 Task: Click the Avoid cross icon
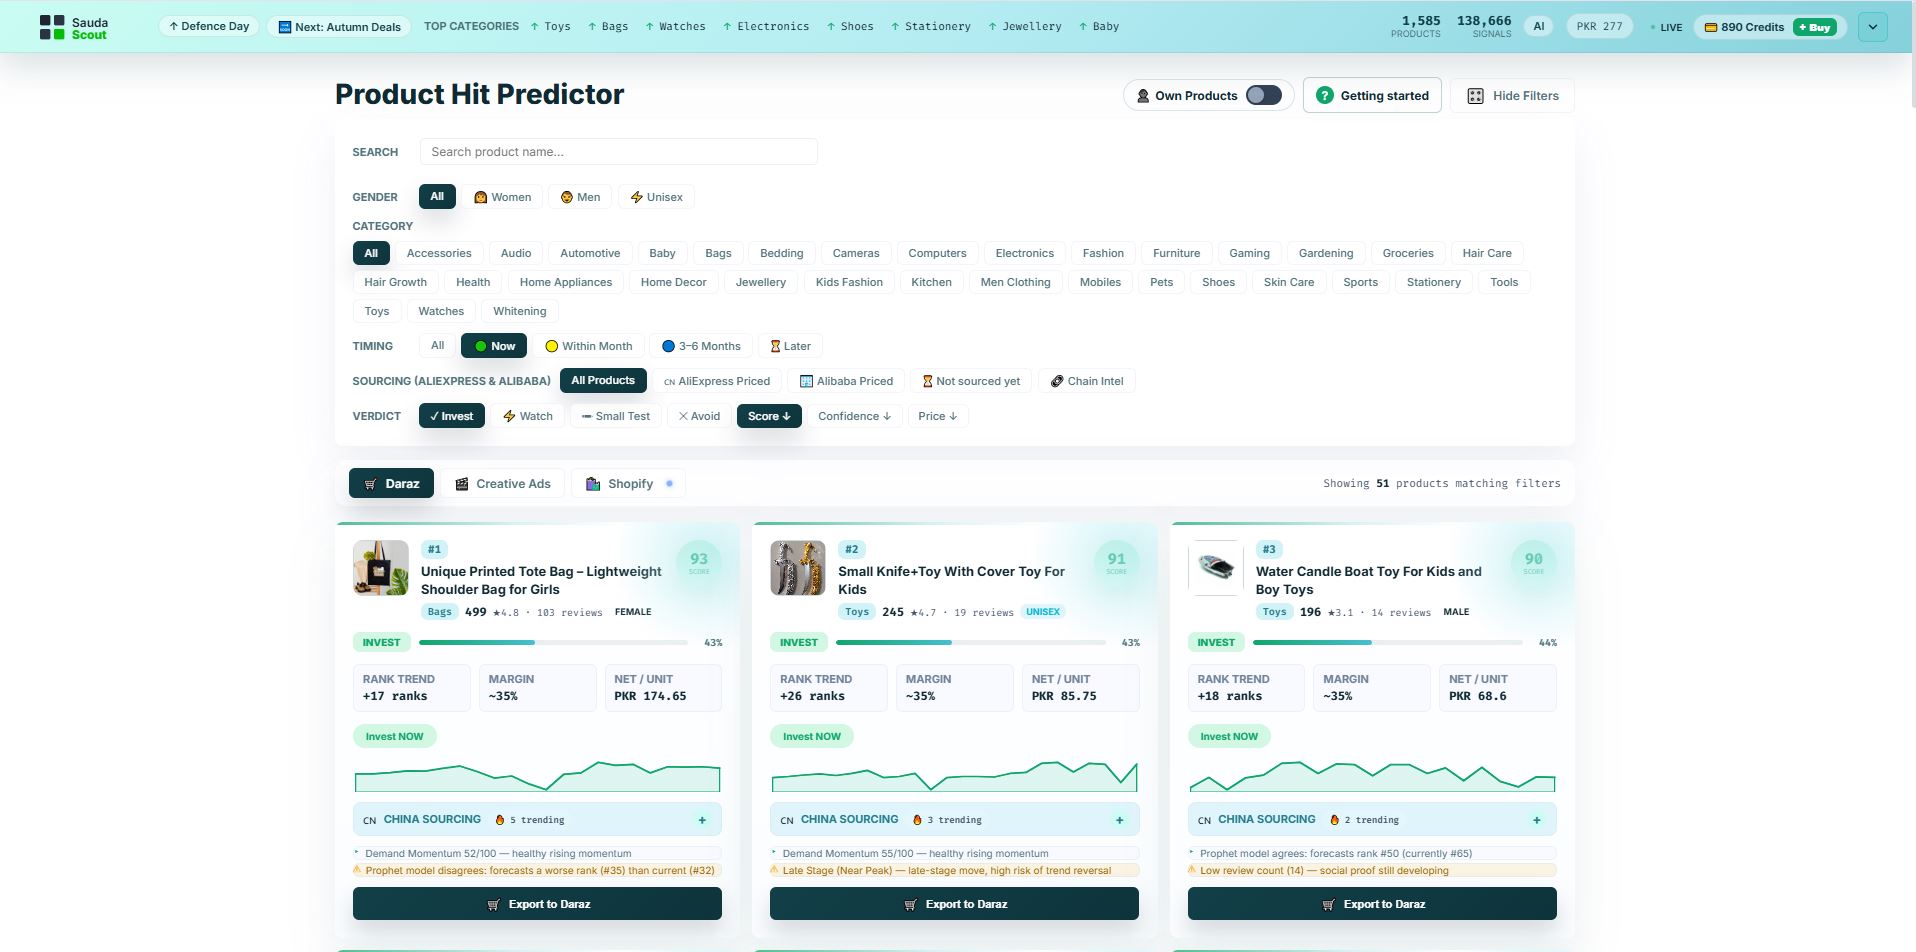coord(683,416)
